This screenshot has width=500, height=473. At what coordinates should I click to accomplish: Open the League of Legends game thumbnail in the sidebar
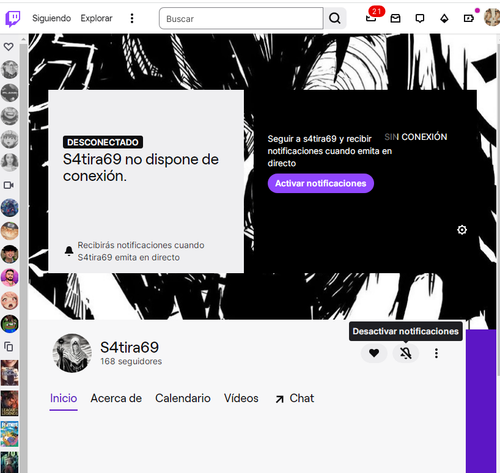(x=10, y=403)
